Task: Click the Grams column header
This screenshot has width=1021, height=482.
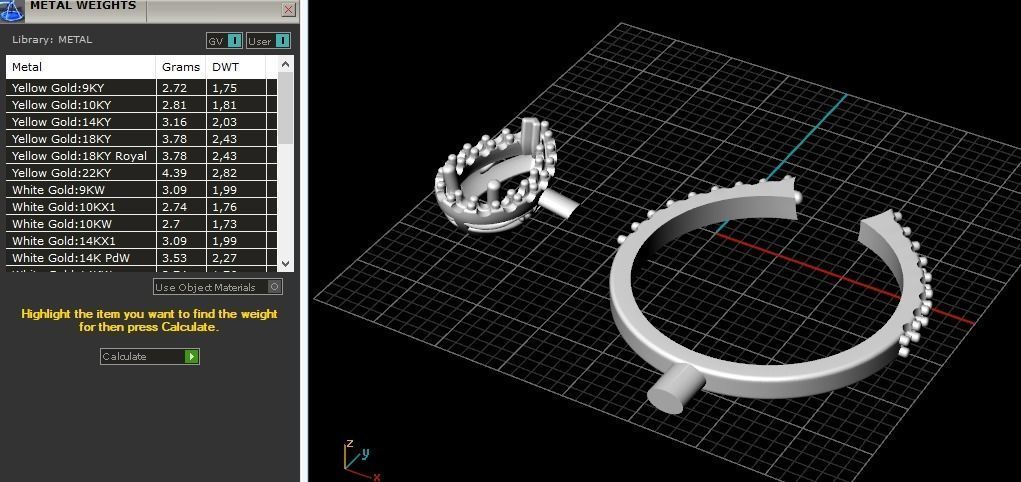Action: (x=181, y=67)
